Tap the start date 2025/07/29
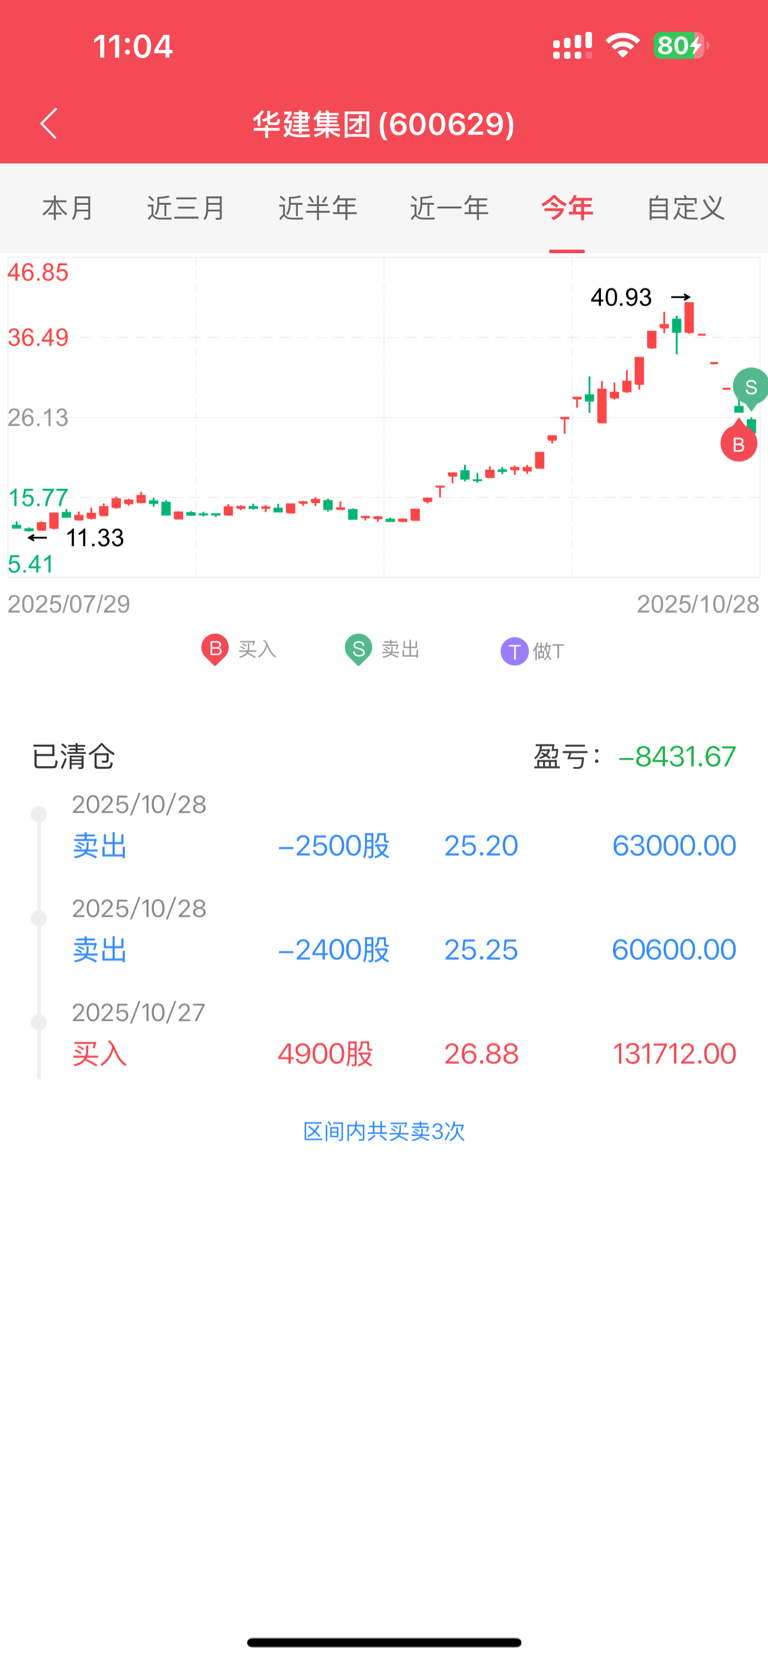768x1662 pixels. [69, 604]
